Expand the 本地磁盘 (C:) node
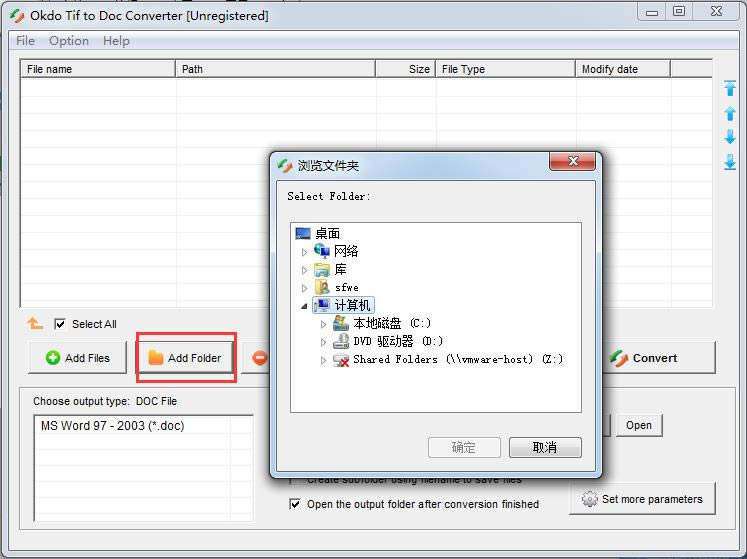The width and height of the screenshot is (747, 559). pos(323,324)
